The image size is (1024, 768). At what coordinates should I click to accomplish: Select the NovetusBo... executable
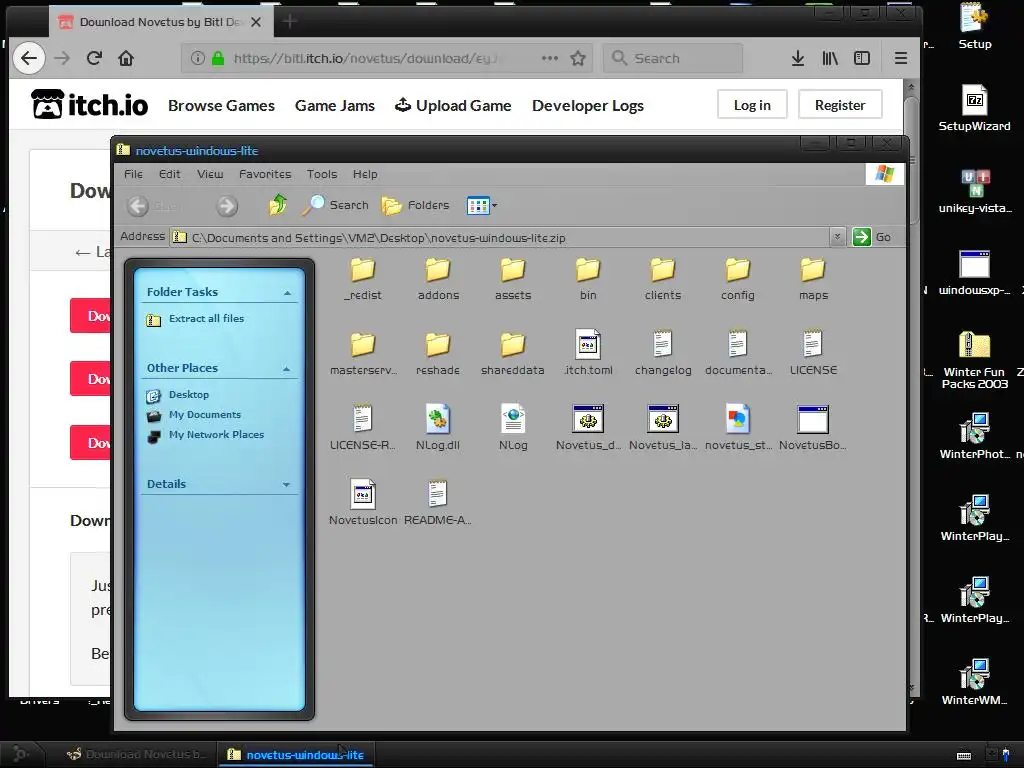click(813, 429)
